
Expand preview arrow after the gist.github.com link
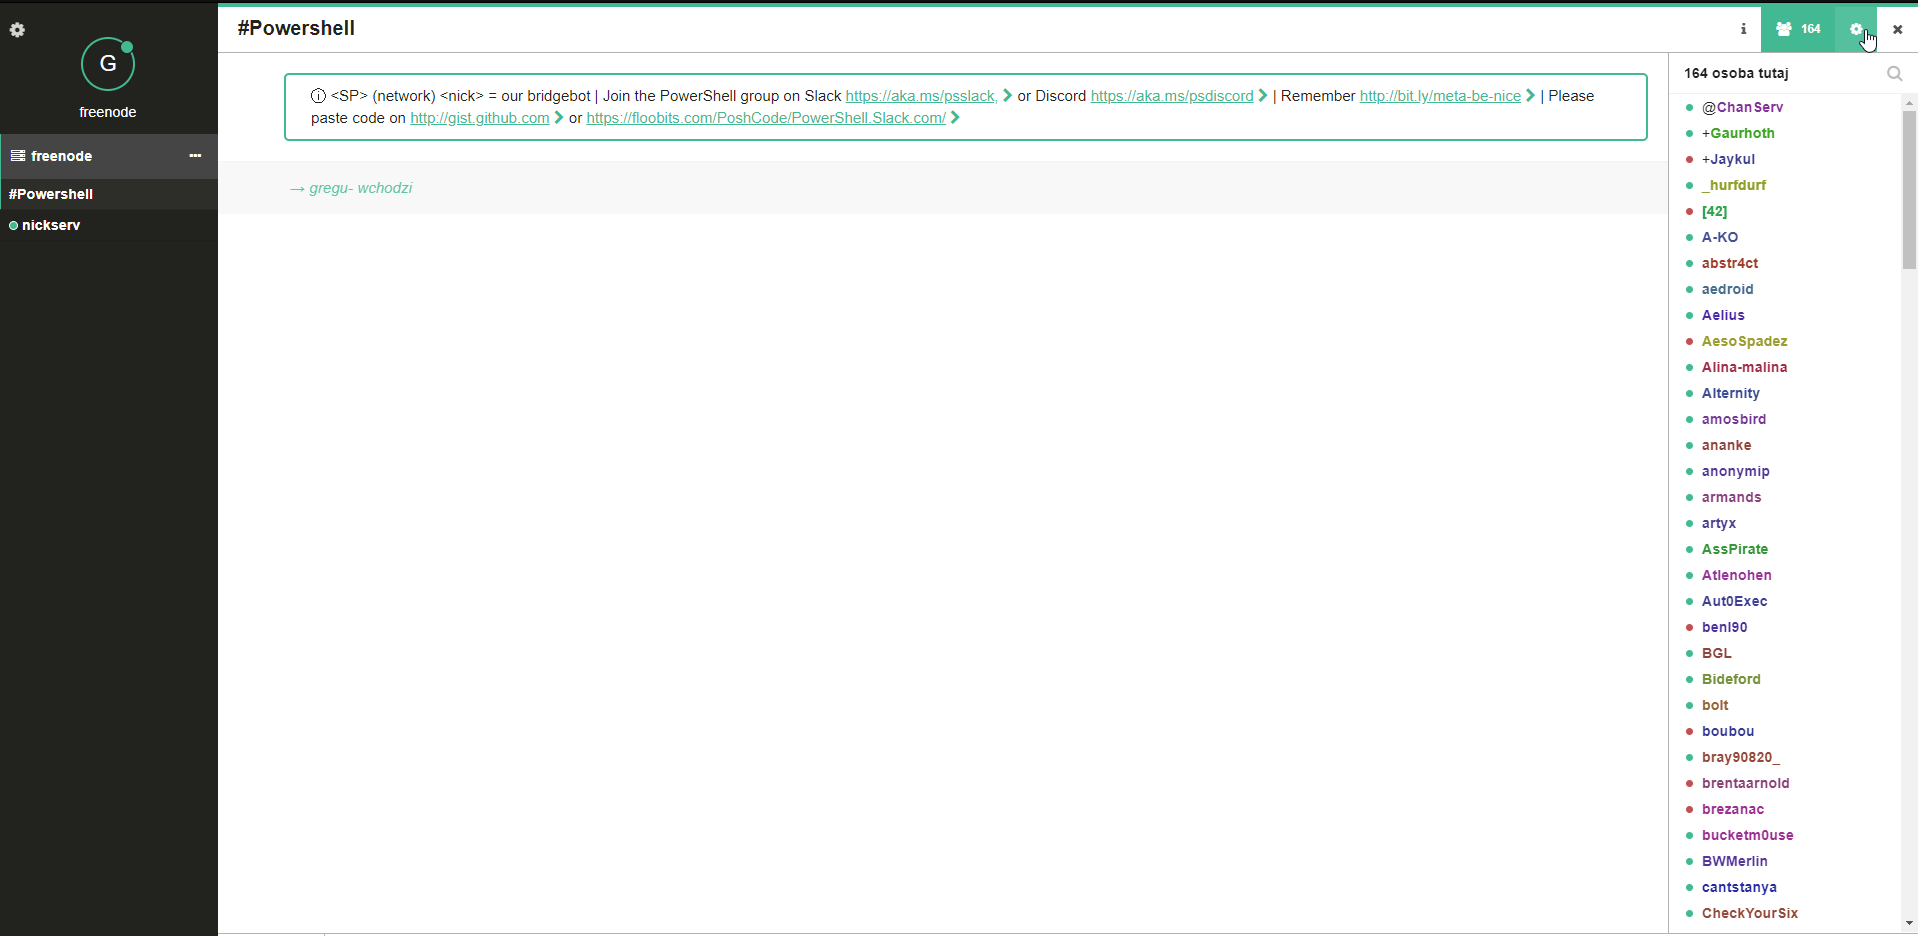(559, 118)
